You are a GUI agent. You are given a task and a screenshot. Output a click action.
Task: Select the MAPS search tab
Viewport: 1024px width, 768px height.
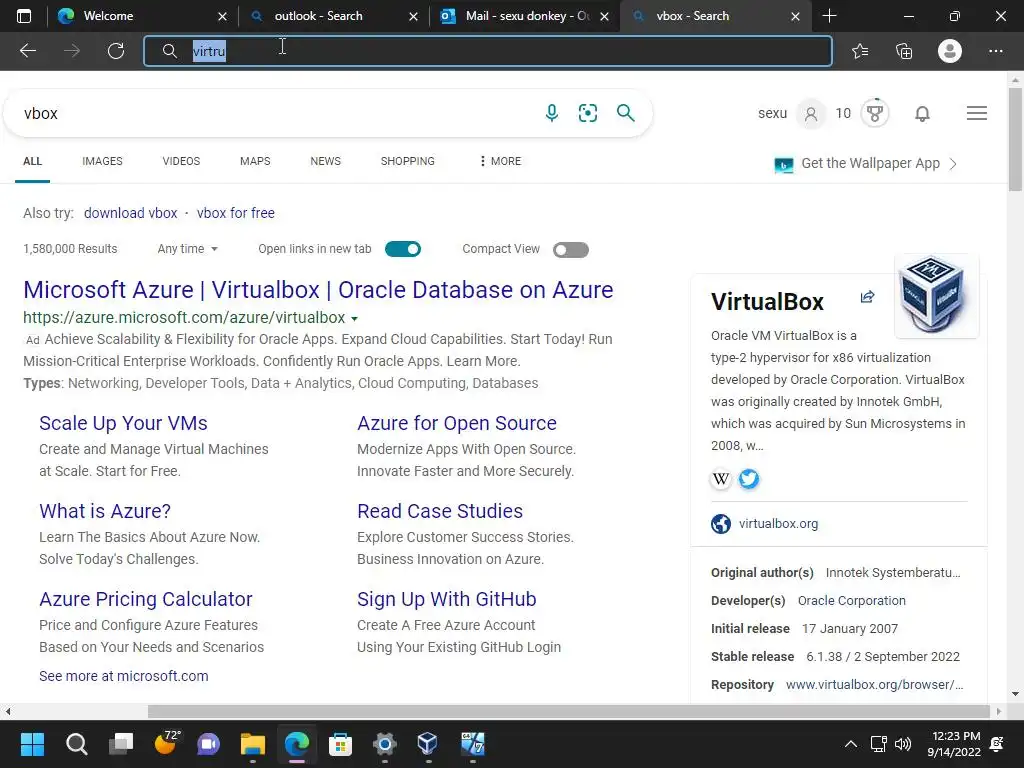tap(255, 161)
